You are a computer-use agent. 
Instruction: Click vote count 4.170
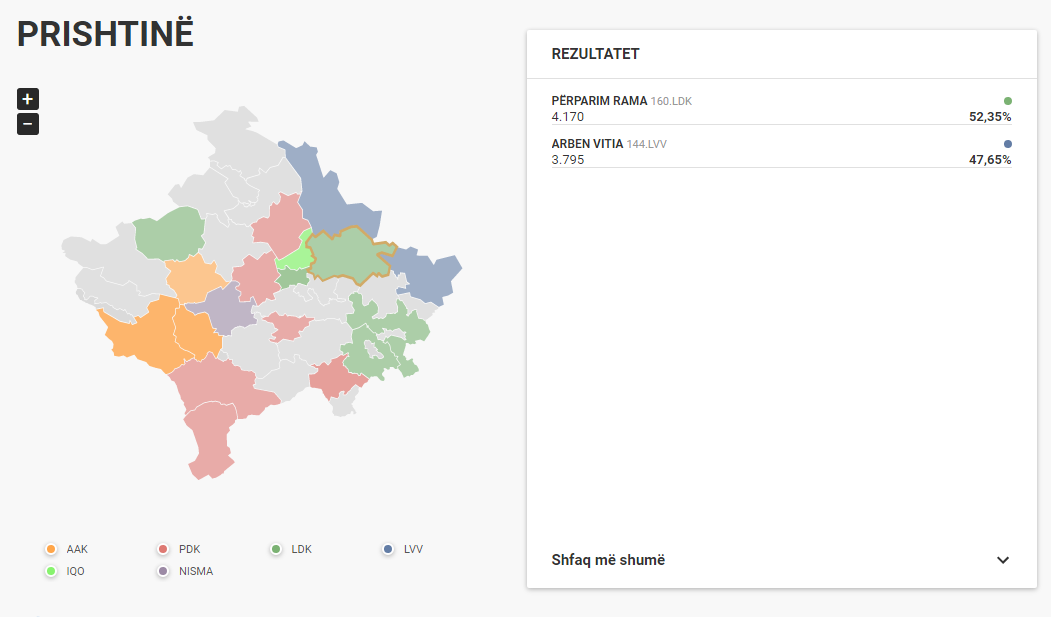pos(568,117)
